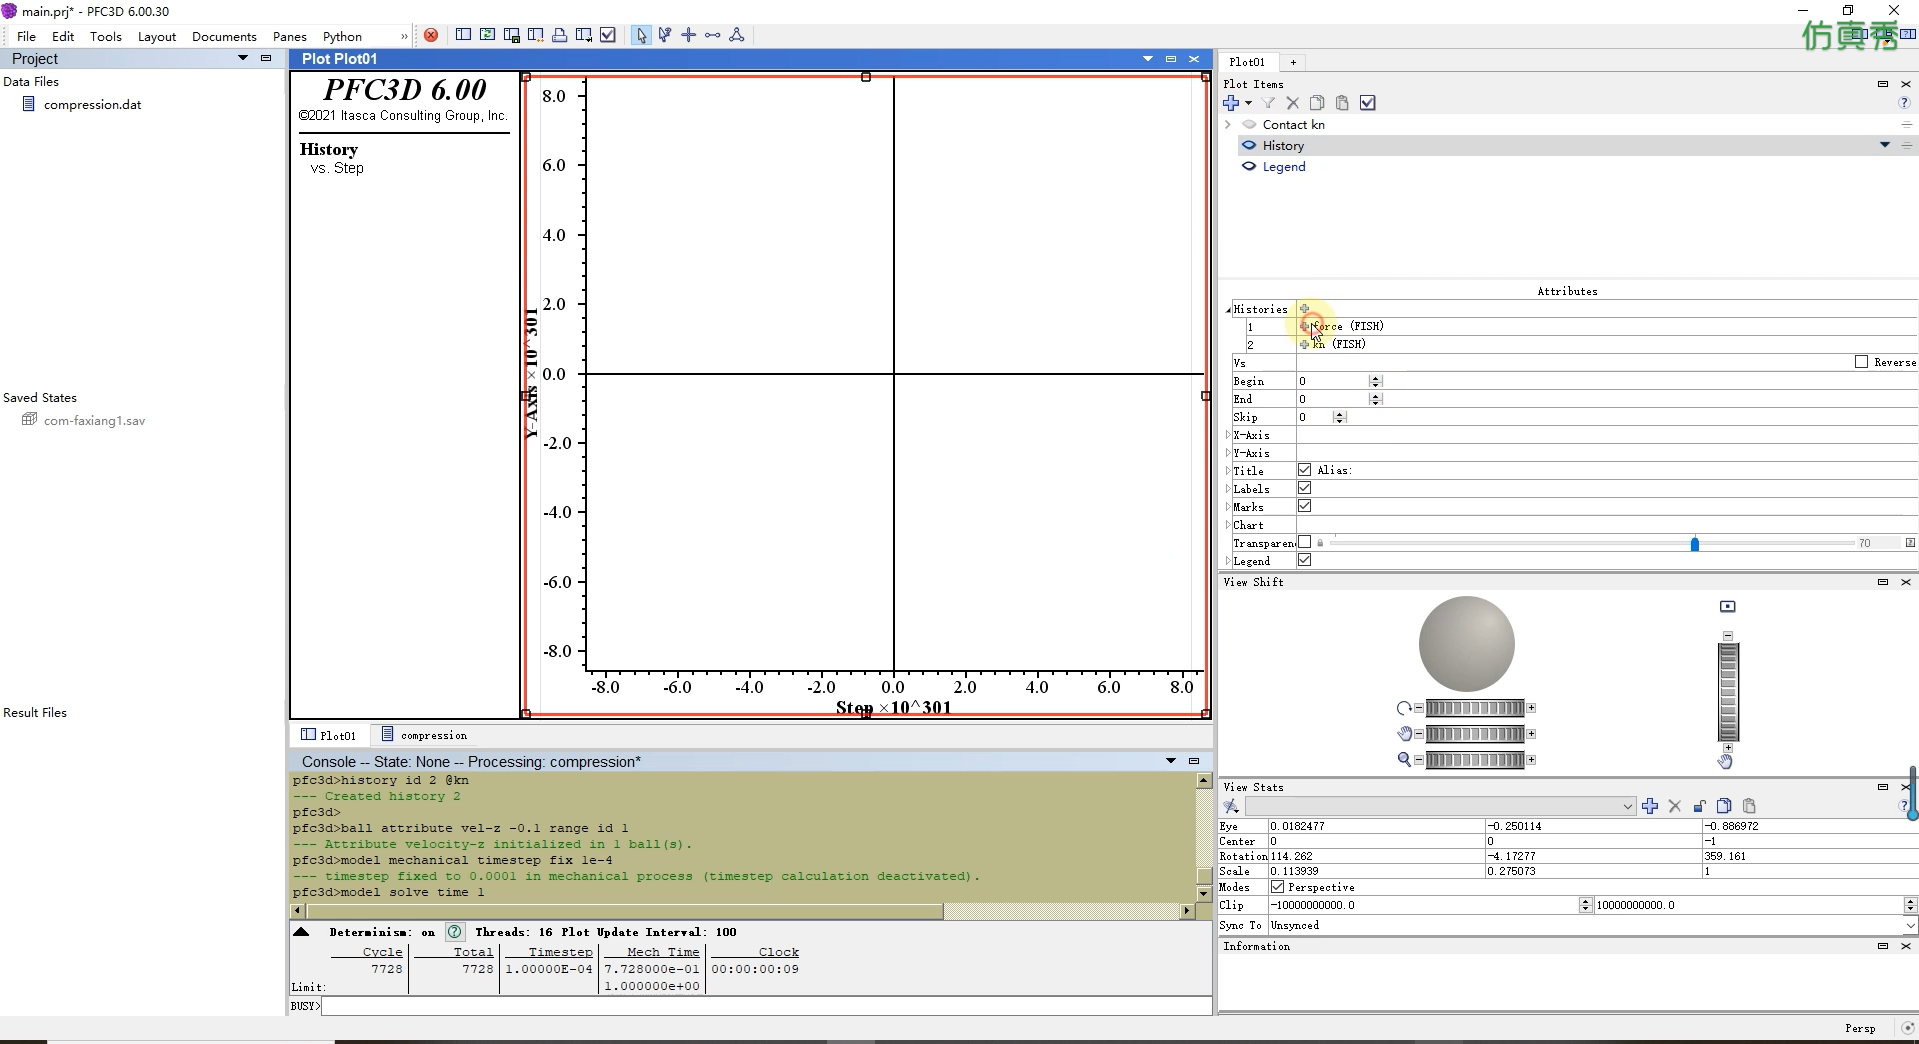Click the unlock icon in View Stats

[1699, 806]
